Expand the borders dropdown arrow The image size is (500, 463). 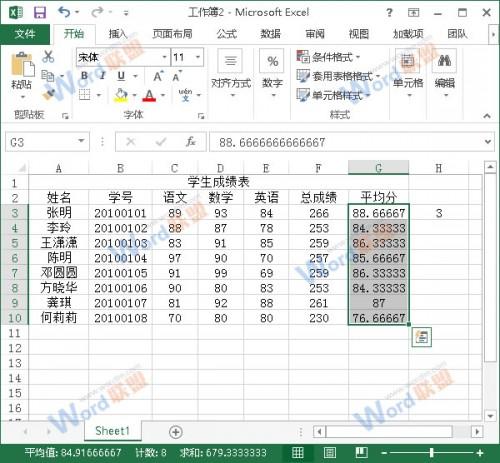(99, 95)
